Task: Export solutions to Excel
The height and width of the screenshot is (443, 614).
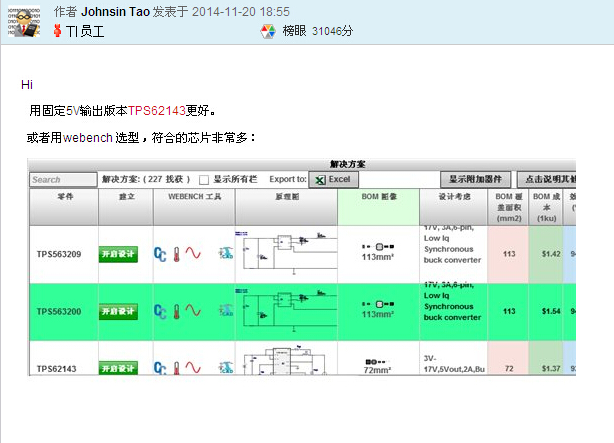Action: click(x=333, y=180)
